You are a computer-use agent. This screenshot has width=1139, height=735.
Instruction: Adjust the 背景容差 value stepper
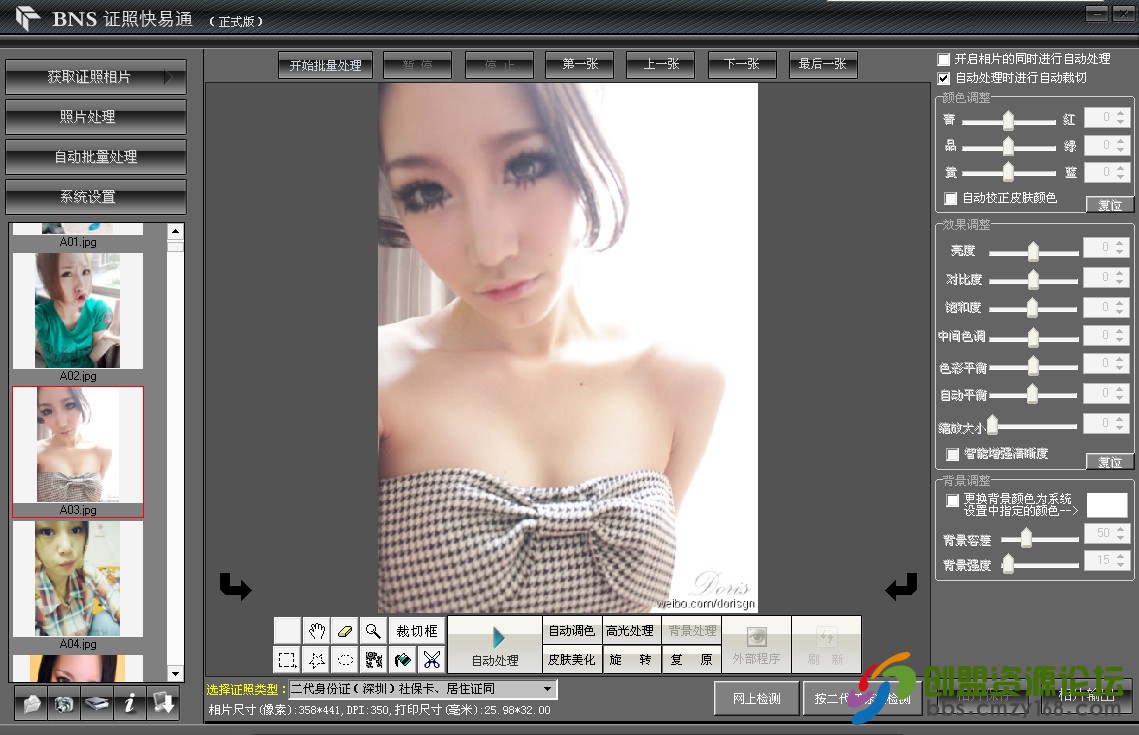coord(1121,533)
